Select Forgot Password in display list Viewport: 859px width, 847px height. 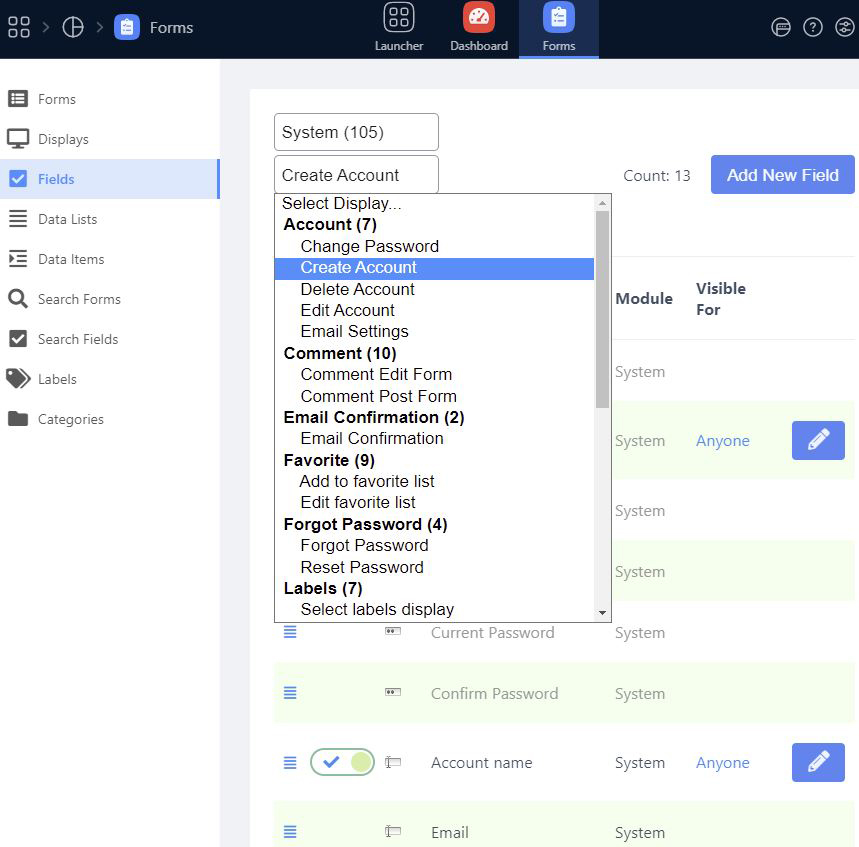point(364,545)
